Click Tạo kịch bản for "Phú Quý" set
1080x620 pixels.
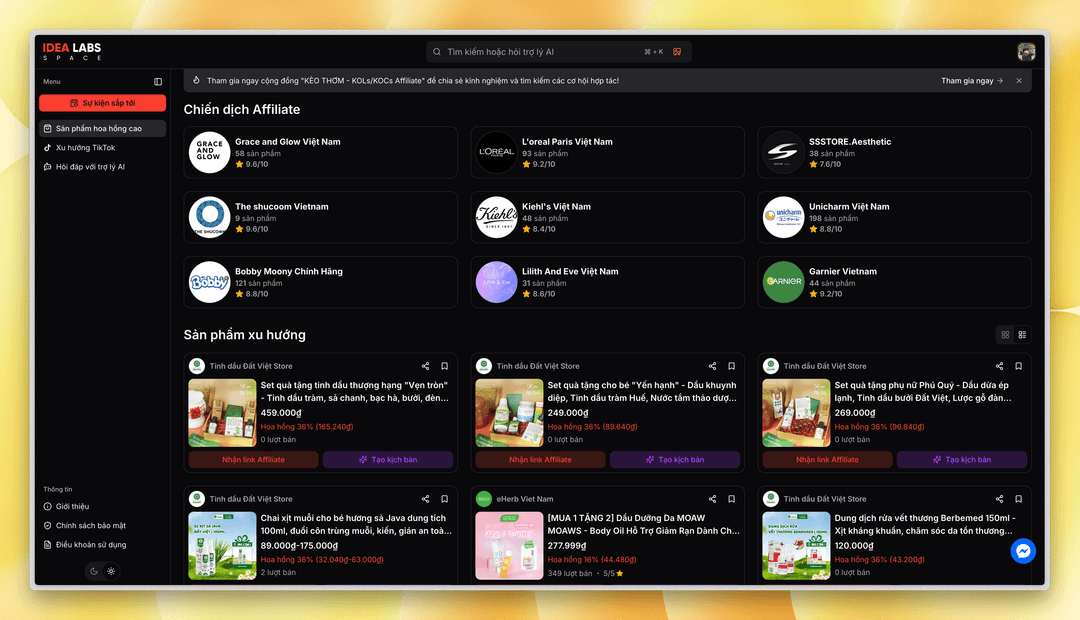pos(962,459)
